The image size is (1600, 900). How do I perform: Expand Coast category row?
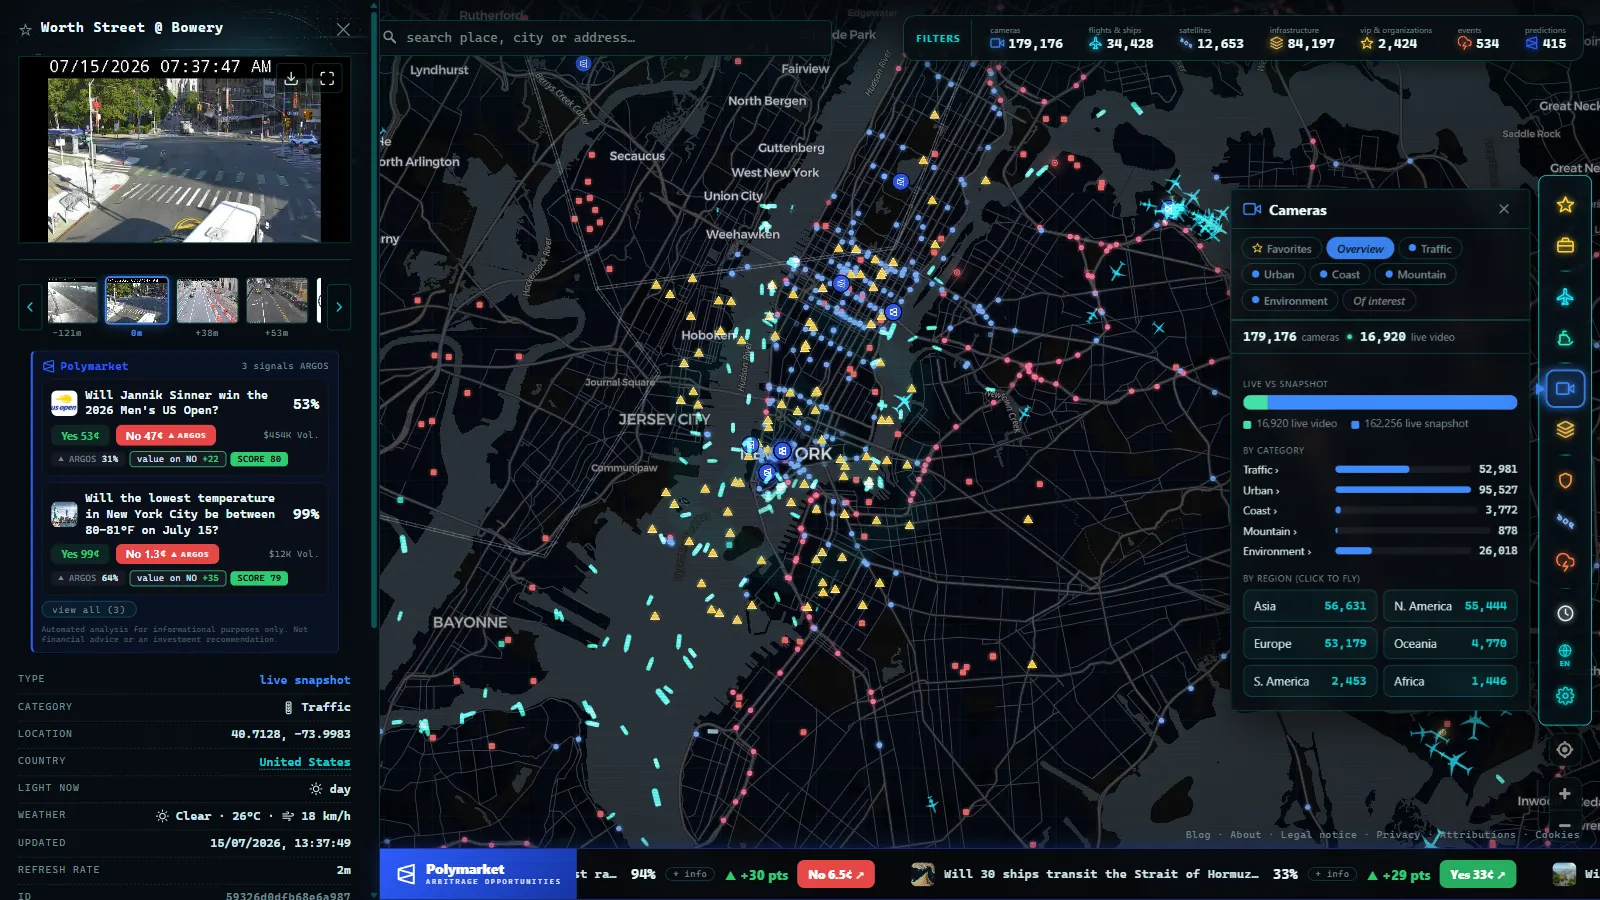pyautogui.click(x=1380, y=510)
